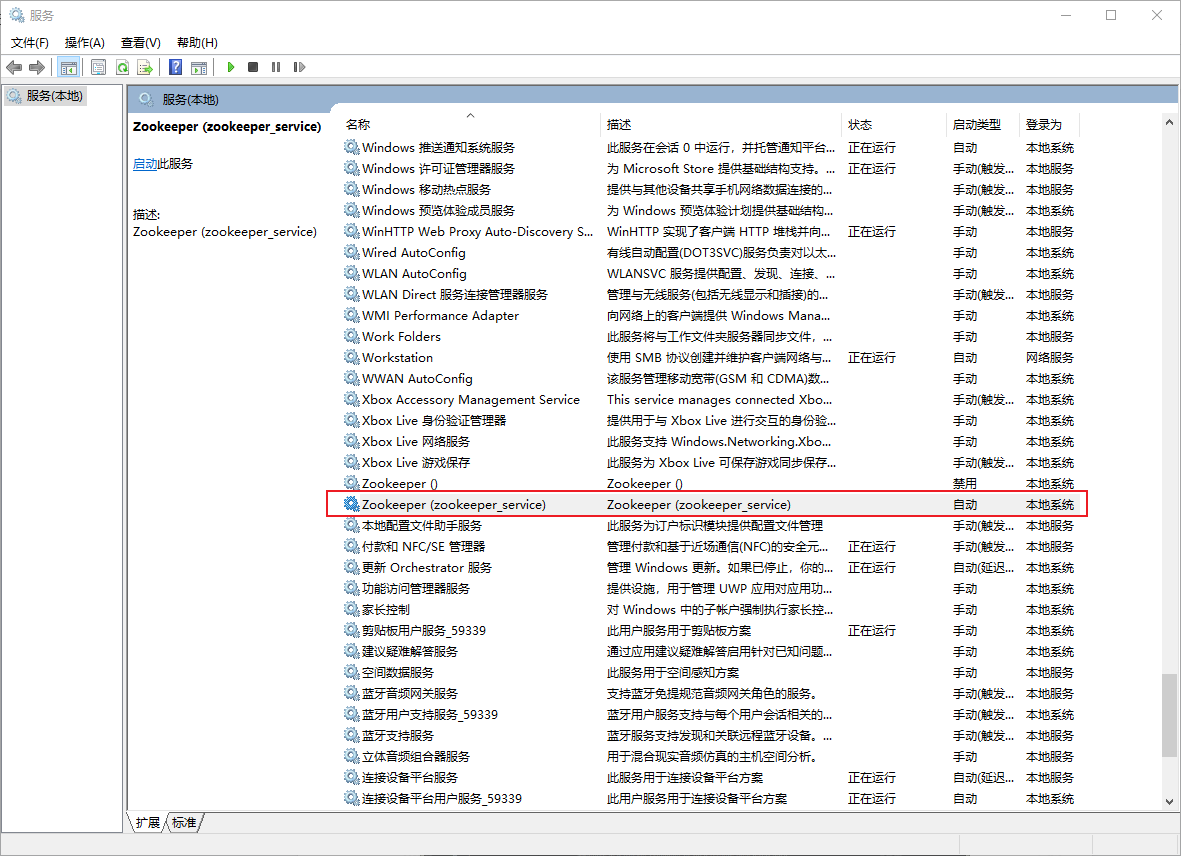This screenshot has height=856, width=1181.
Task: Start service using green play icon
Action: pyautogui.click(x=230, y=67)
